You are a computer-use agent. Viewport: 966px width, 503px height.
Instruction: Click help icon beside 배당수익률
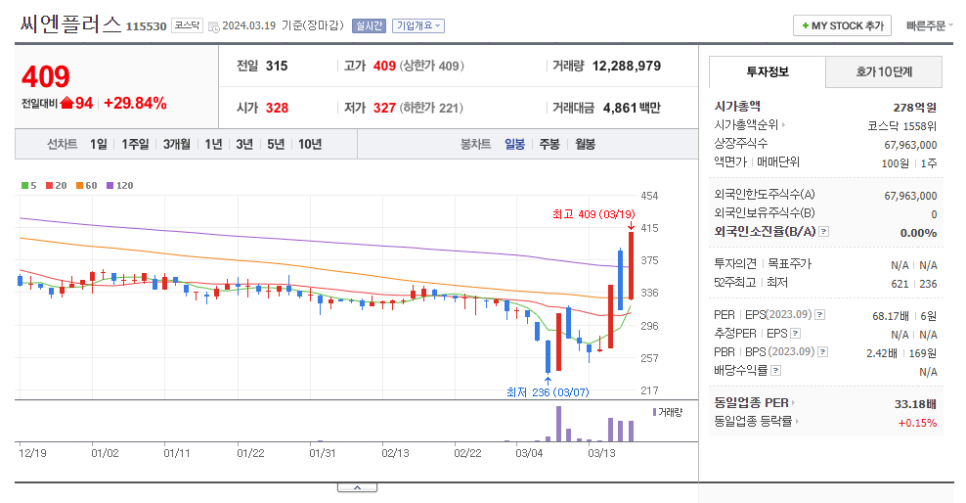[776, 370]
